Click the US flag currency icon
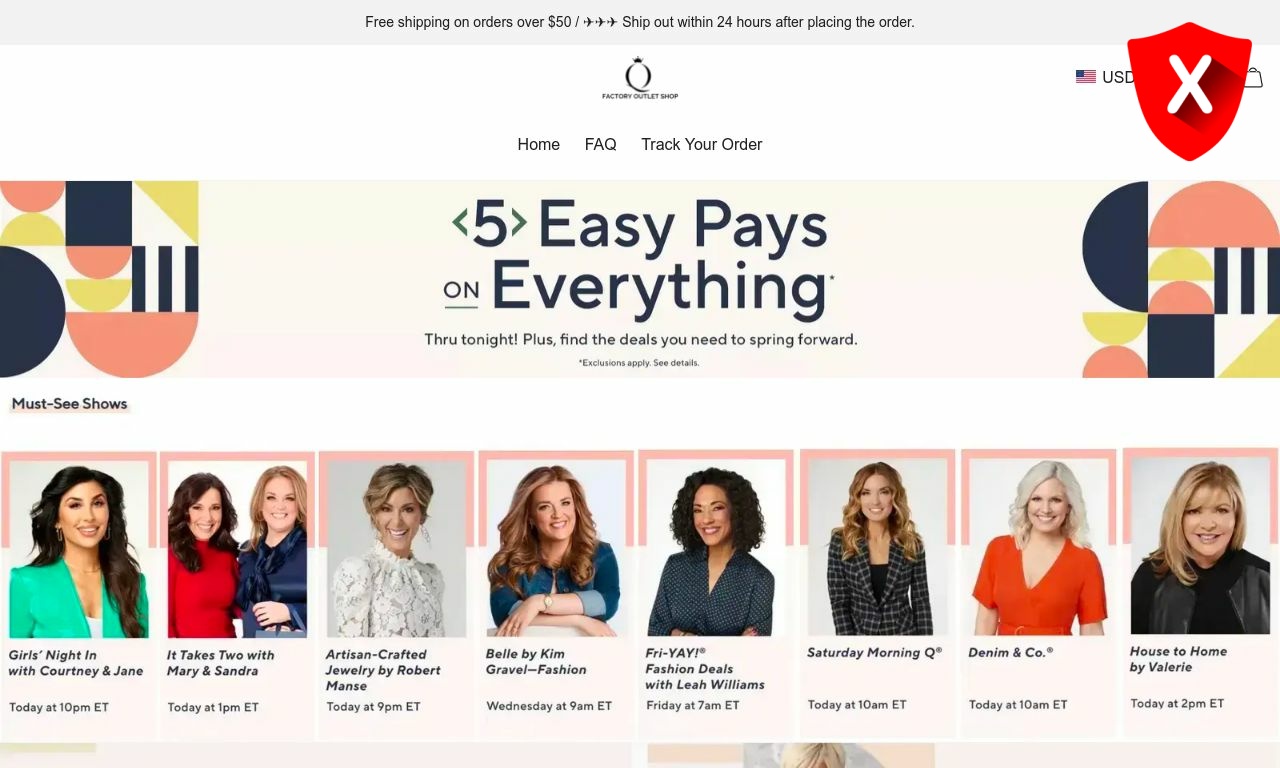Screen dimensions: 1280x768 coord(1086,77)
